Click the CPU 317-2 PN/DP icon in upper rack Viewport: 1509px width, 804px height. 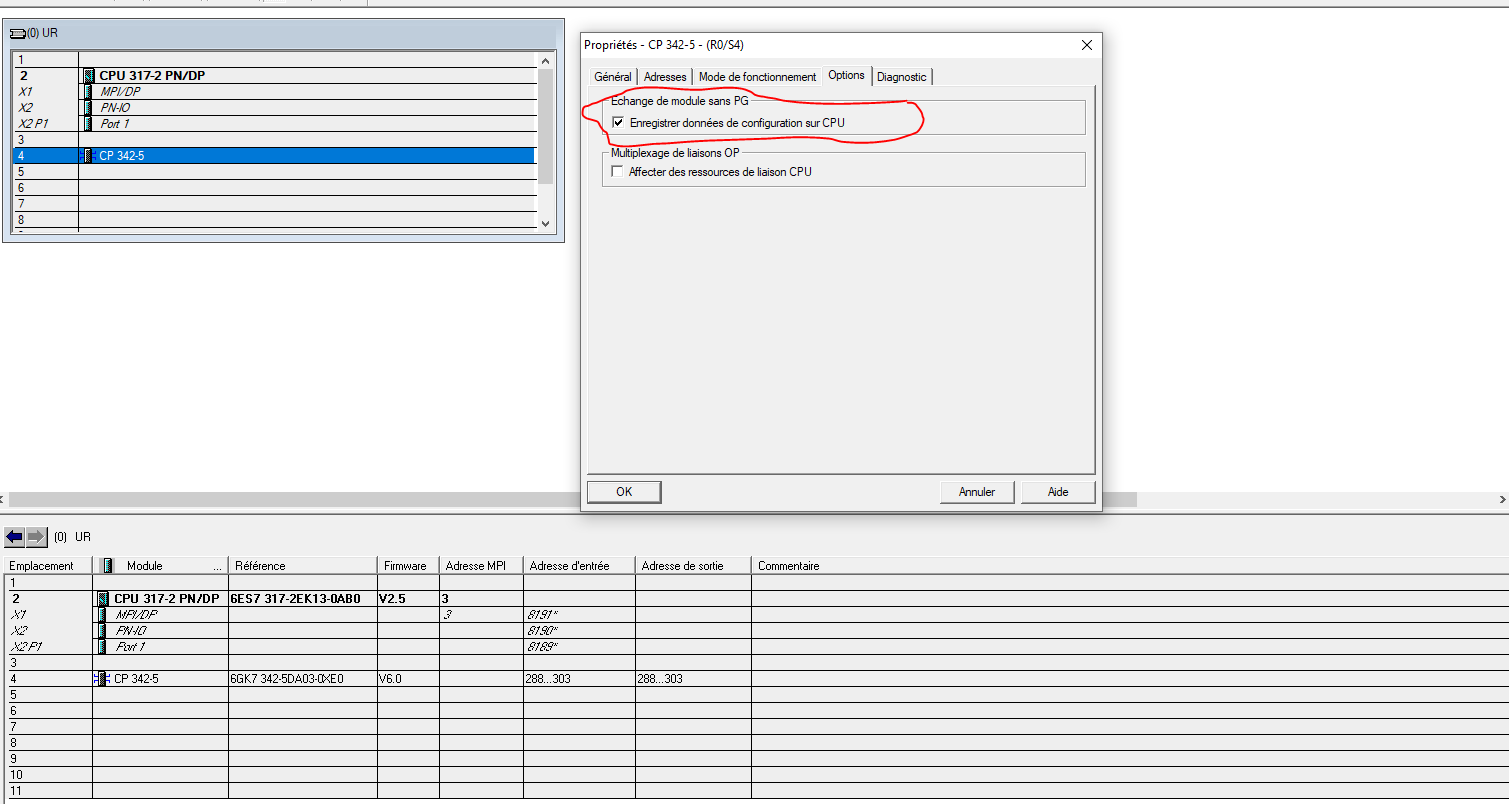pos(89,76)
